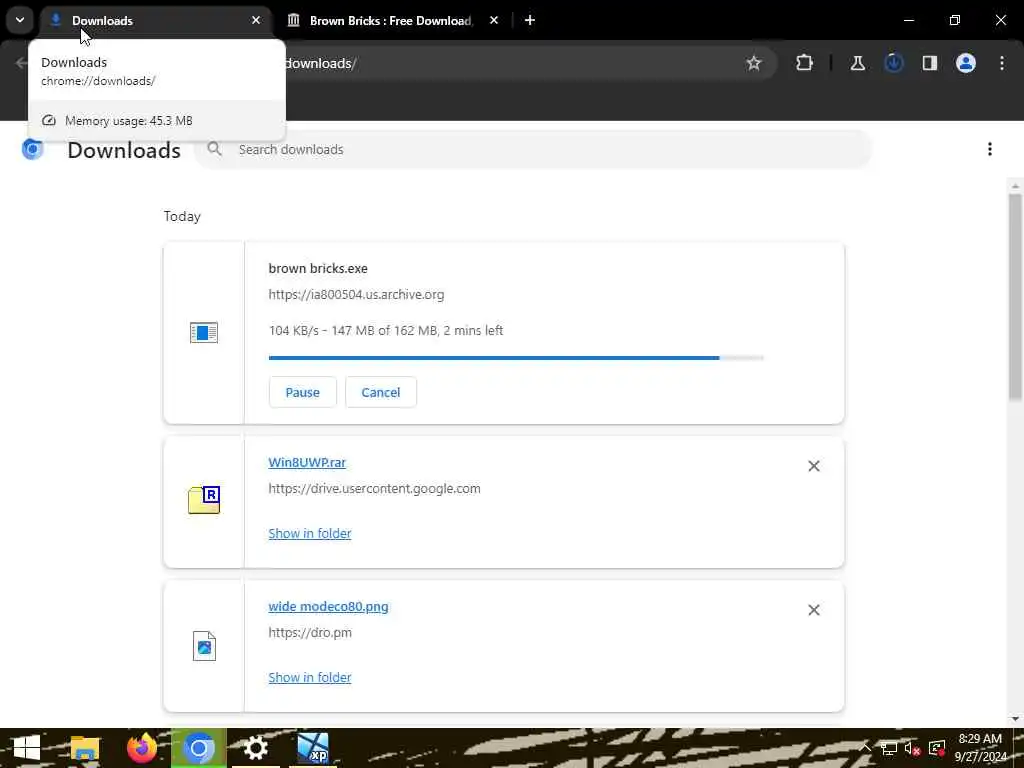The image size is (1024, 768).
Task: Open Settings gear on the taskbar
Action: point(255,748)
